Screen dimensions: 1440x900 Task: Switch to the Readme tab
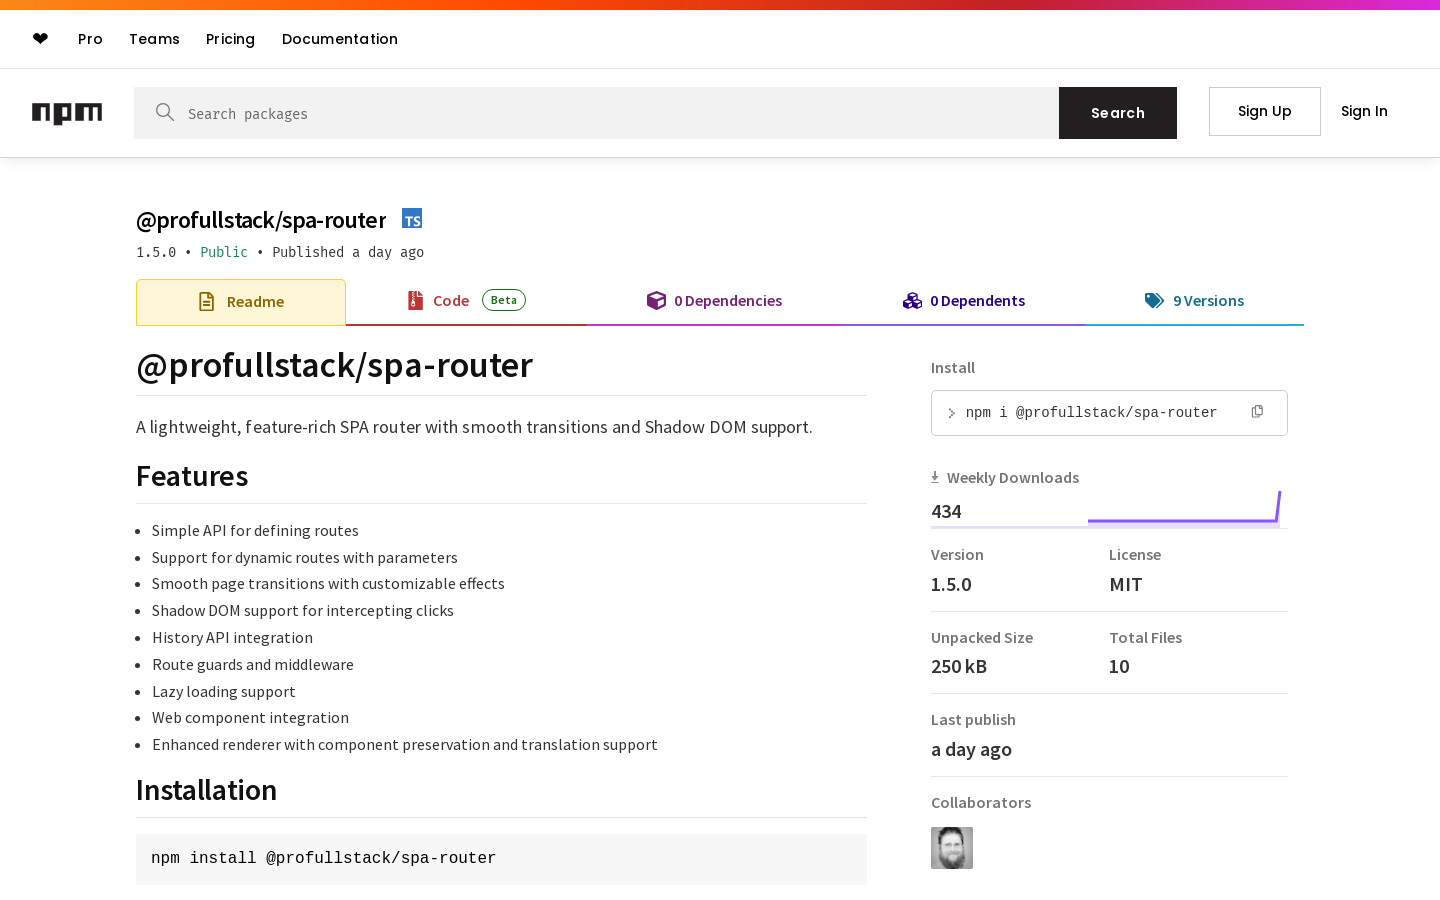click(241, 302)
